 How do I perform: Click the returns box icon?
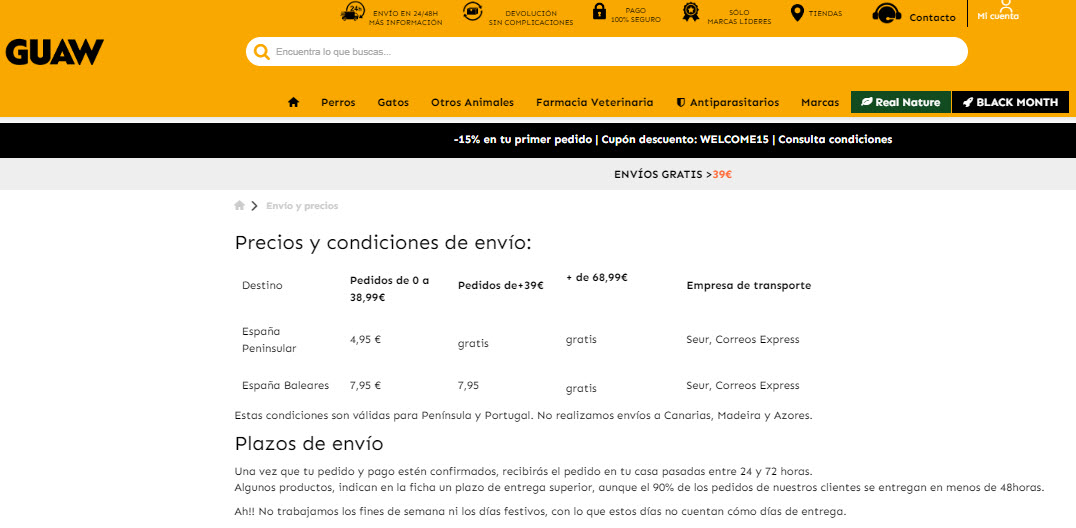[473, 12]
